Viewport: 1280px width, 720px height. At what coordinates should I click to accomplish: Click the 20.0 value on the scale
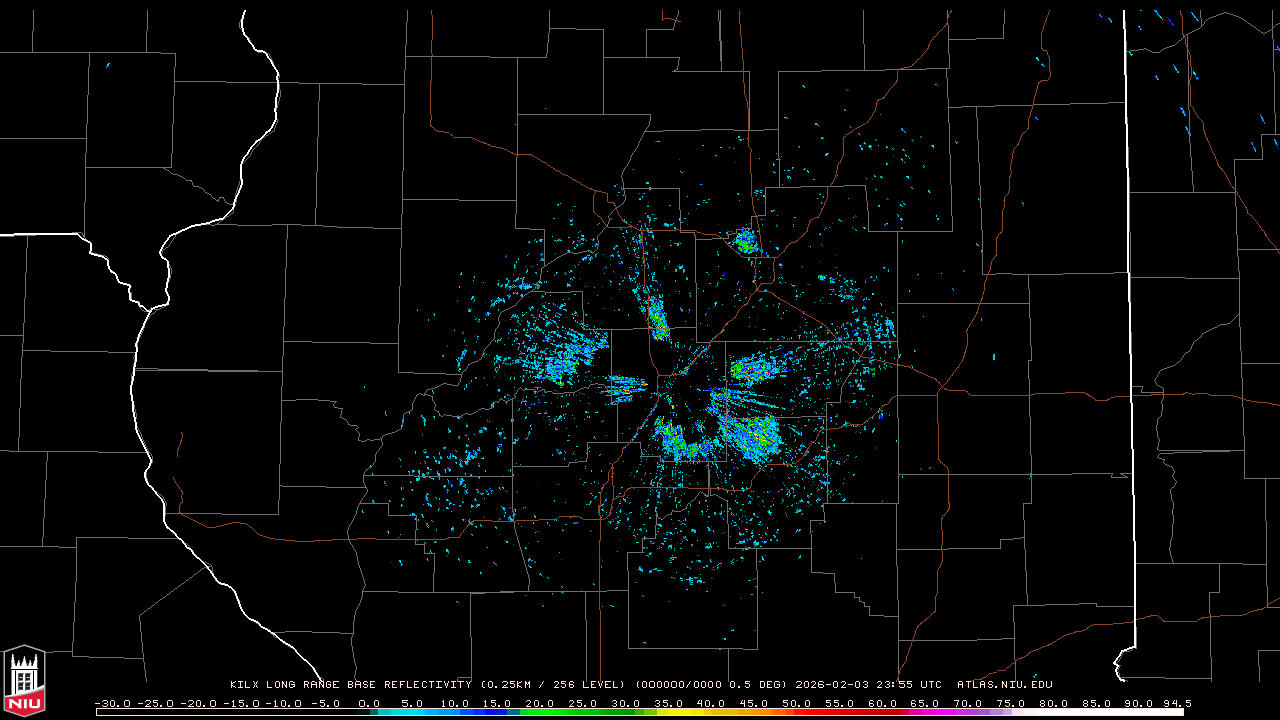(540, 703)
